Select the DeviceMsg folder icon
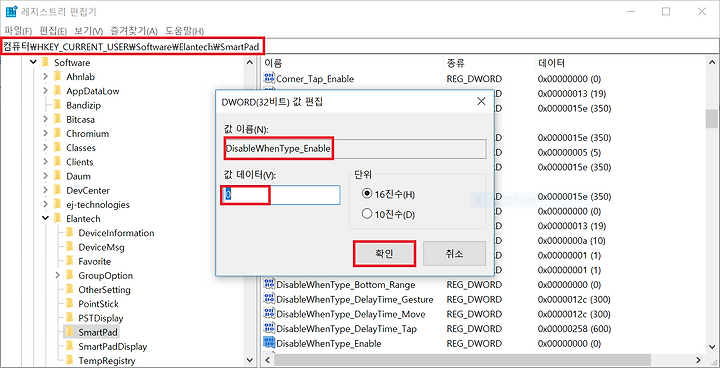Screen dimensions: 720x368 (x=69, y=247)
